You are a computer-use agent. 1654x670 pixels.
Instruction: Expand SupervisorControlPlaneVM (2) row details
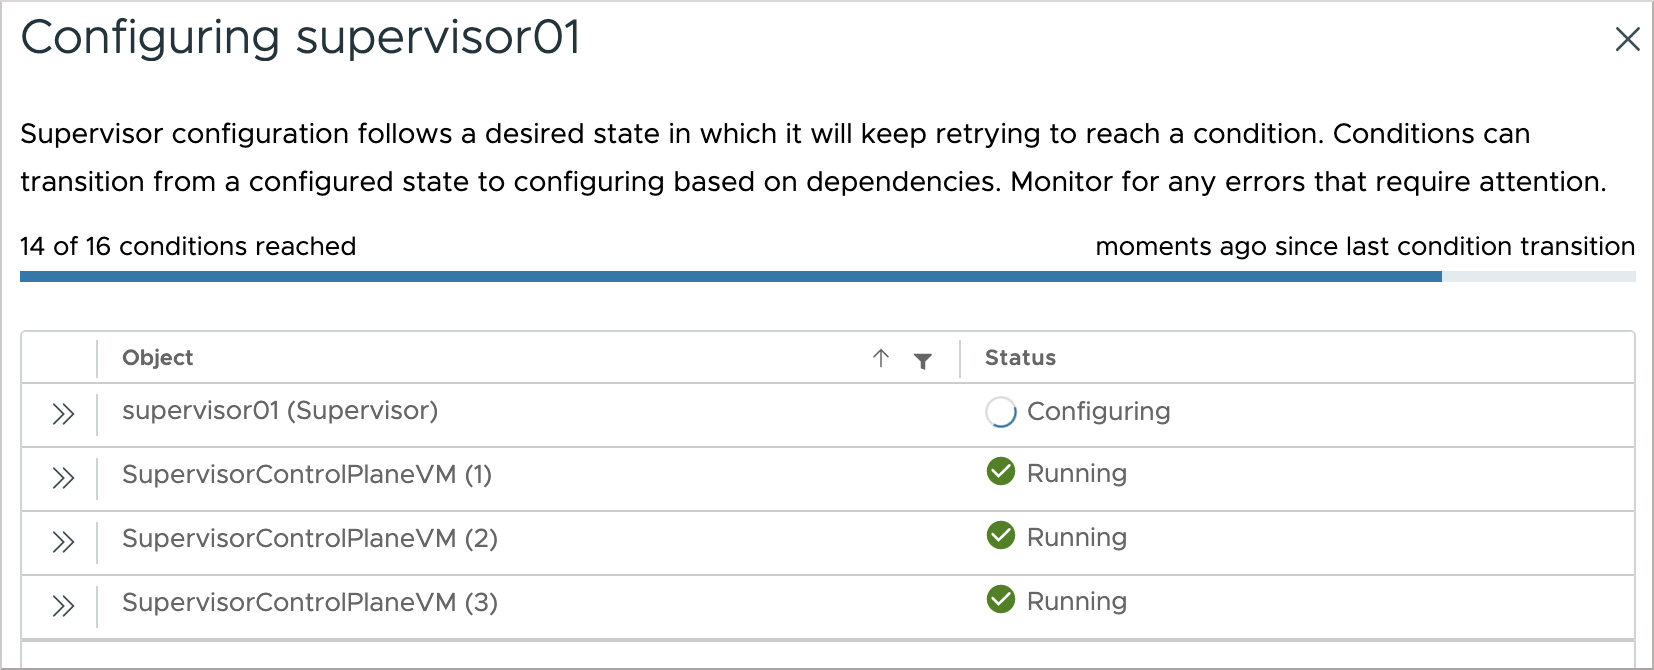coord(63,542)
